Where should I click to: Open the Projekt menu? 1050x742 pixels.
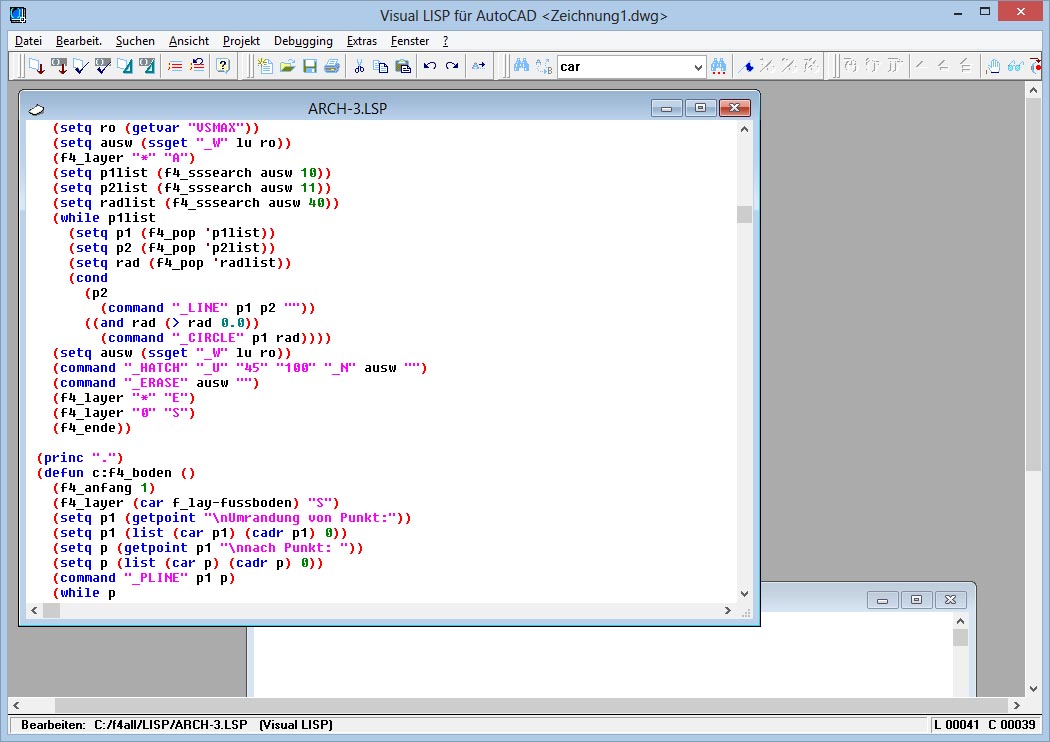tap(241, 41)
